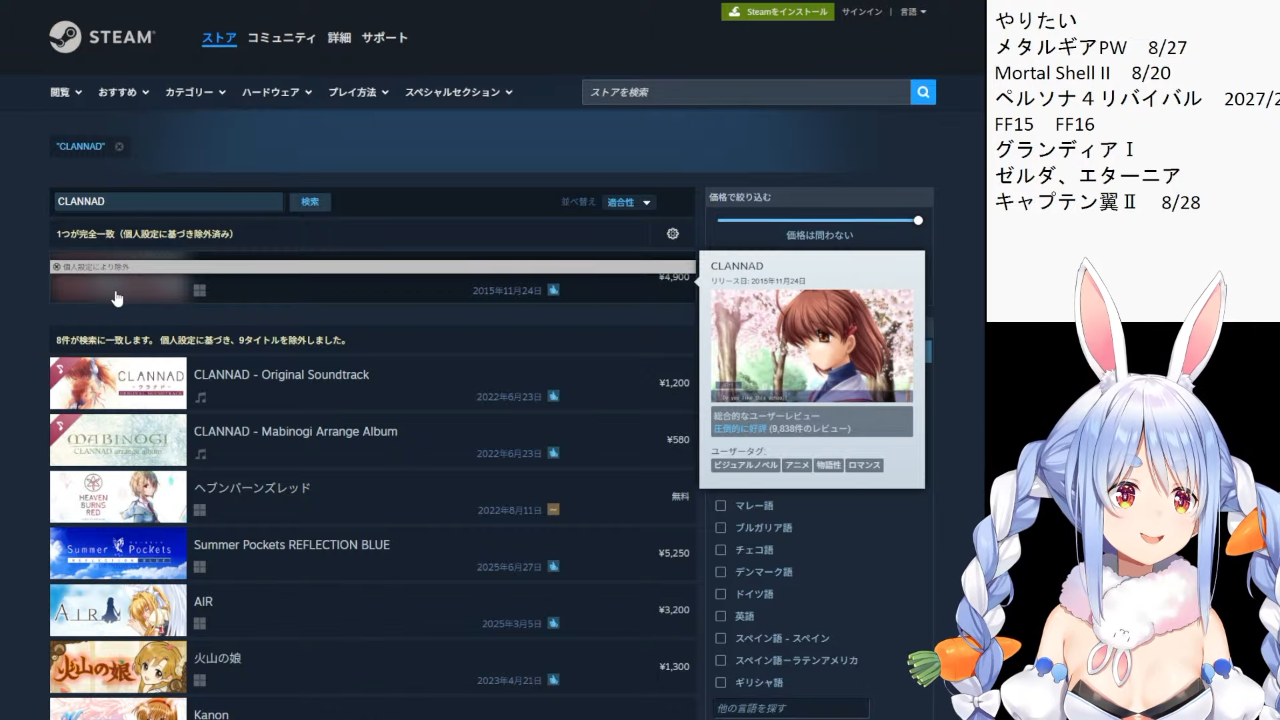Open the コミュニティ tab
This screenshot has height=720, width=1280.
click(281, 38)
